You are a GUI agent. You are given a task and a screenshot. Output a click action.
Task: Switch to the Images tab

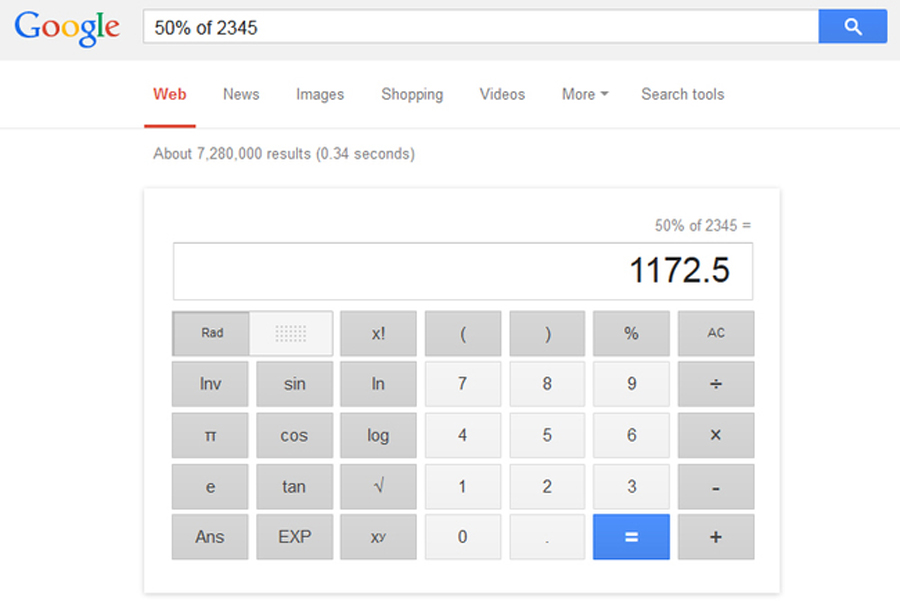(x=320, y=94)
